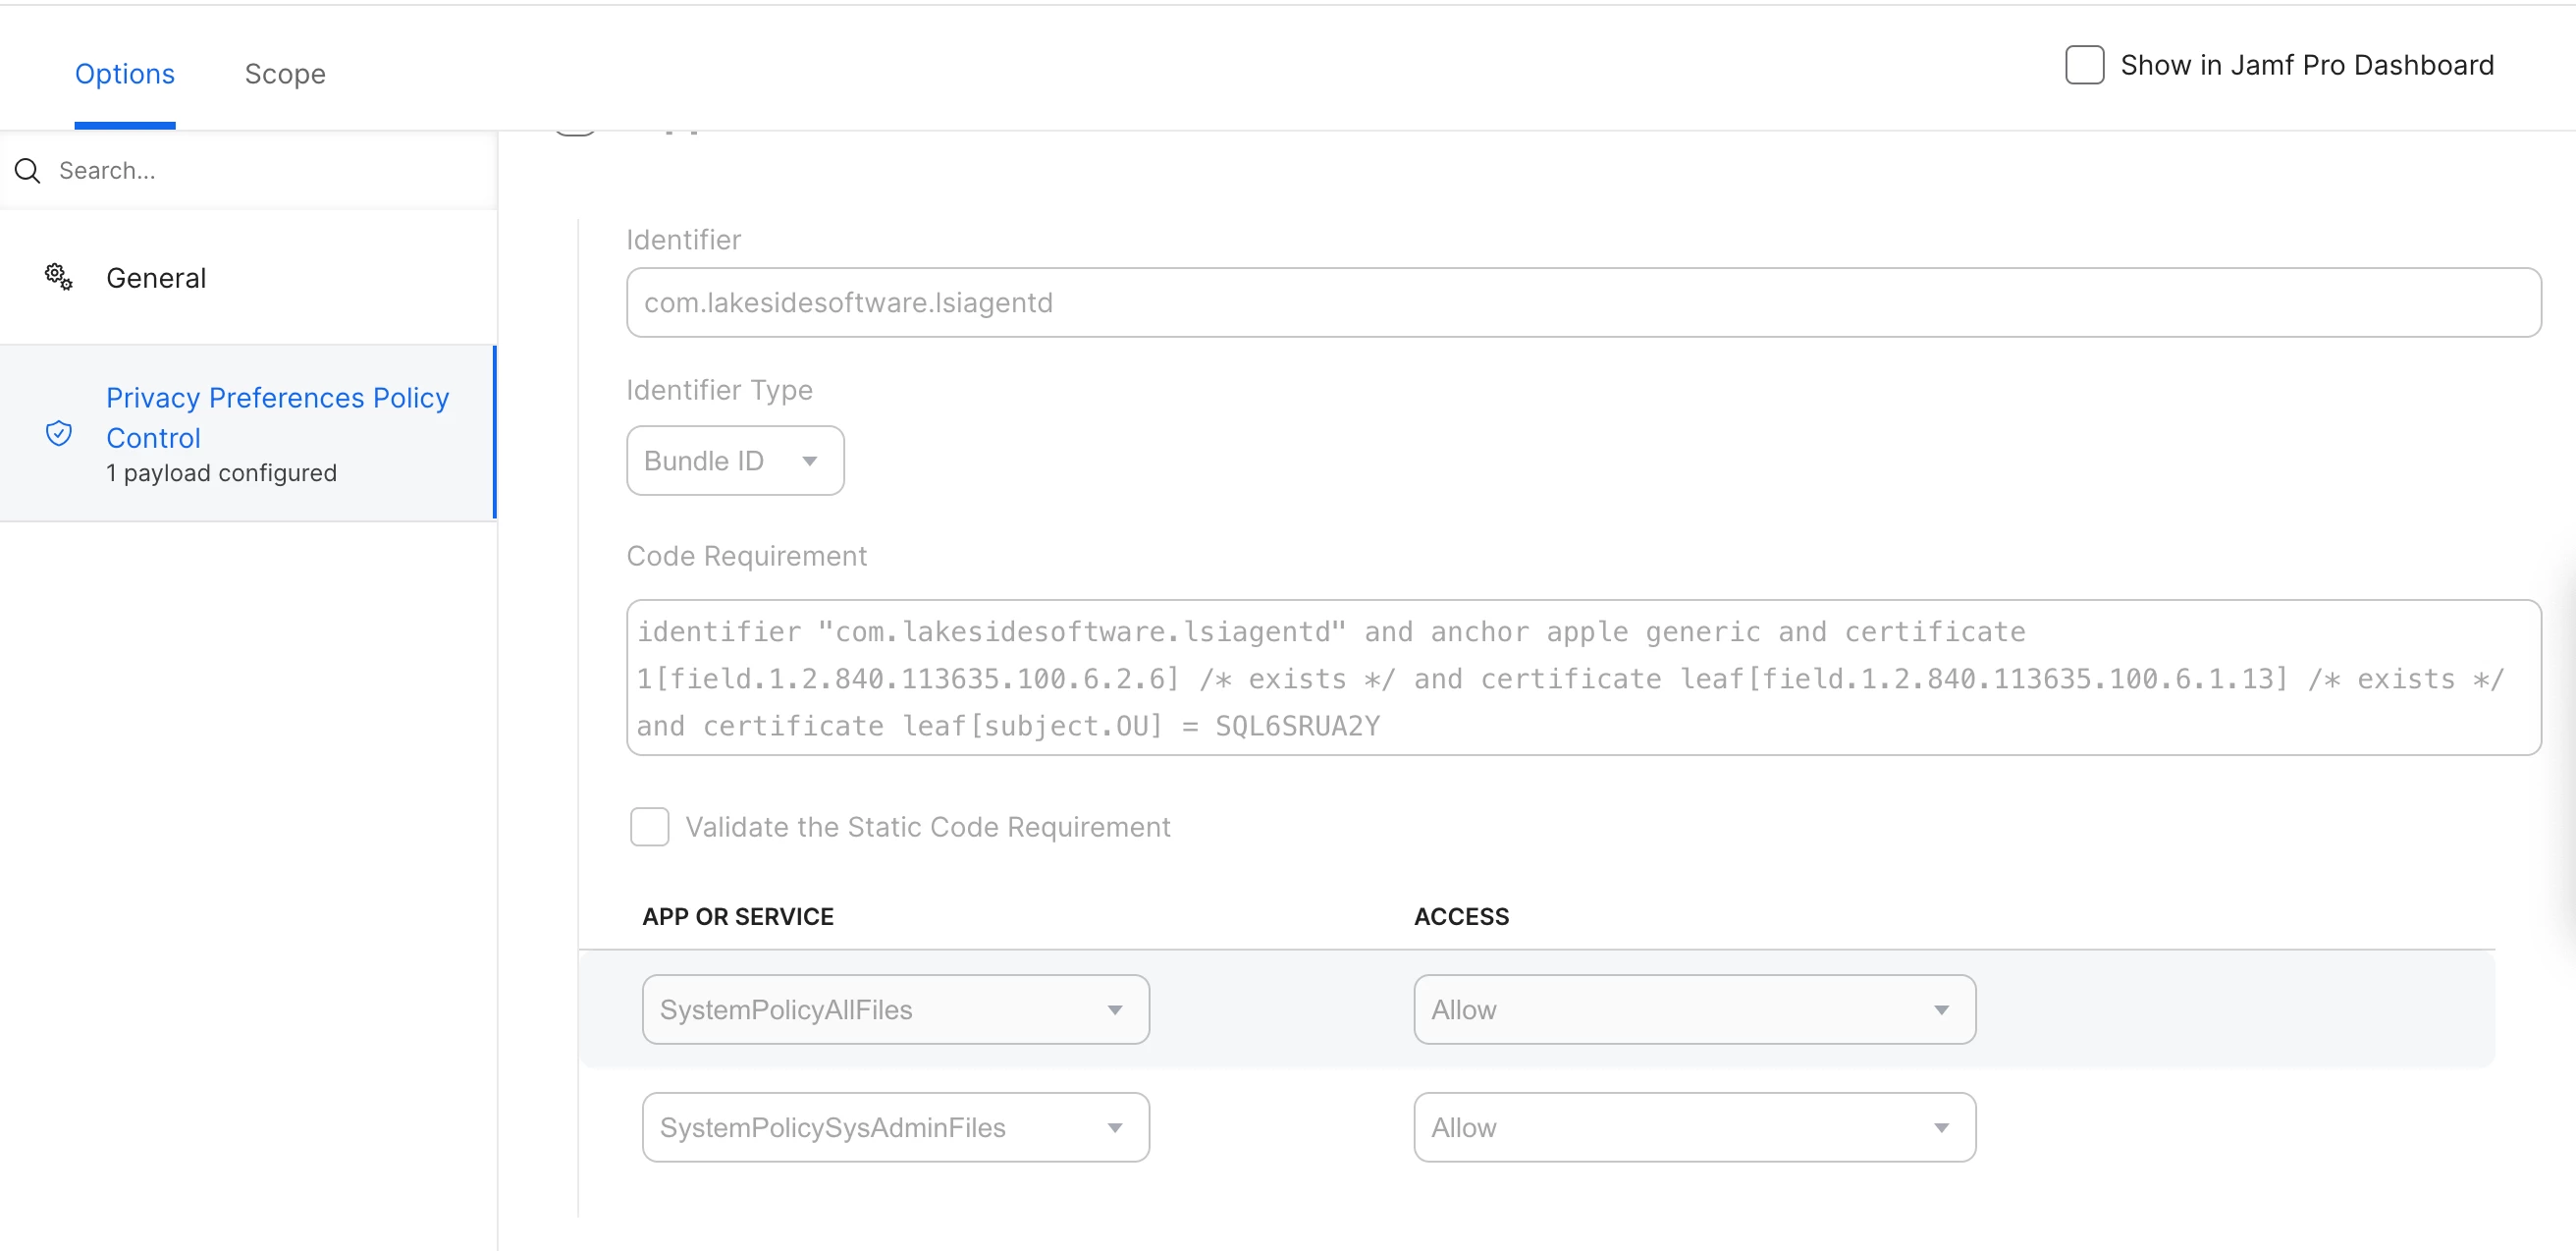The image size is (2576, 1251).
Task: Click the SystemPolicySysAdminFiles dropdown arrow icon
Action: point(1114,1128)
